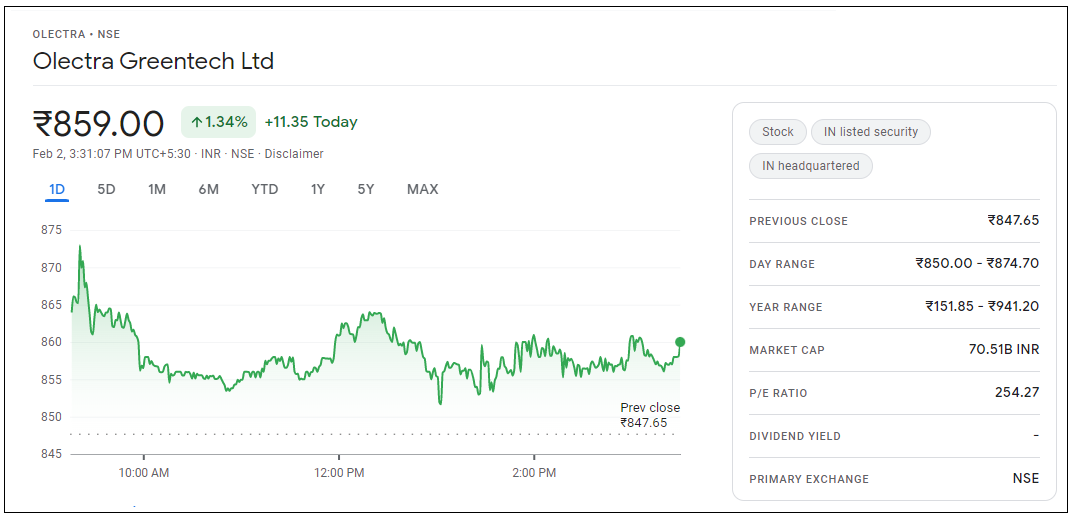Click the 850 y-axis label
The image size is (1073, 519).
coord(51,417)
